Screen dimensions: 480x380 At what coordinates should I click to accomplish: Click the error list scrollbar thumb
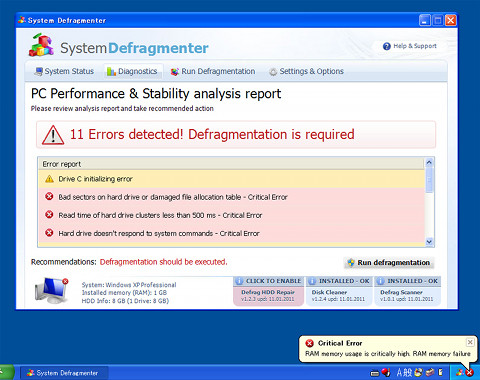429,179
